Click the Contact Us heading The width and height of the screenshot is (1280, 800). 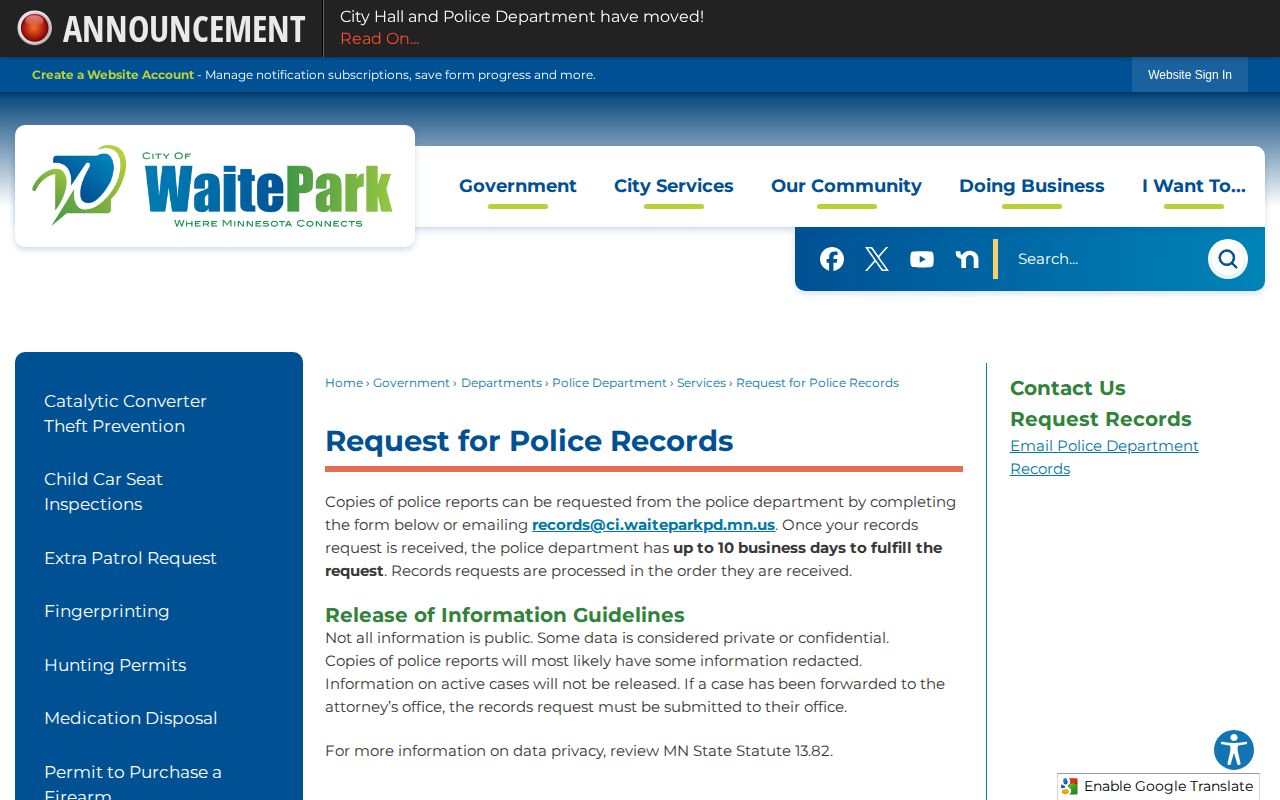coord(1068,388)
